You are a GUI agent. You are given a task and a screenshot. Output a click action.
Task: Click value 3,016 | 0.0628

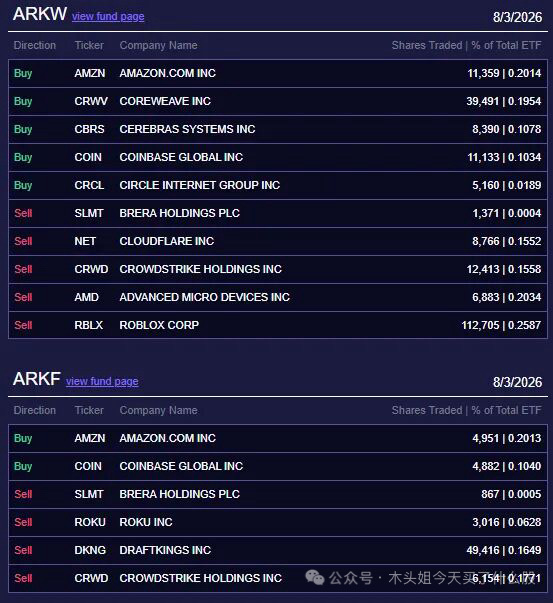(x=506, y=522)
